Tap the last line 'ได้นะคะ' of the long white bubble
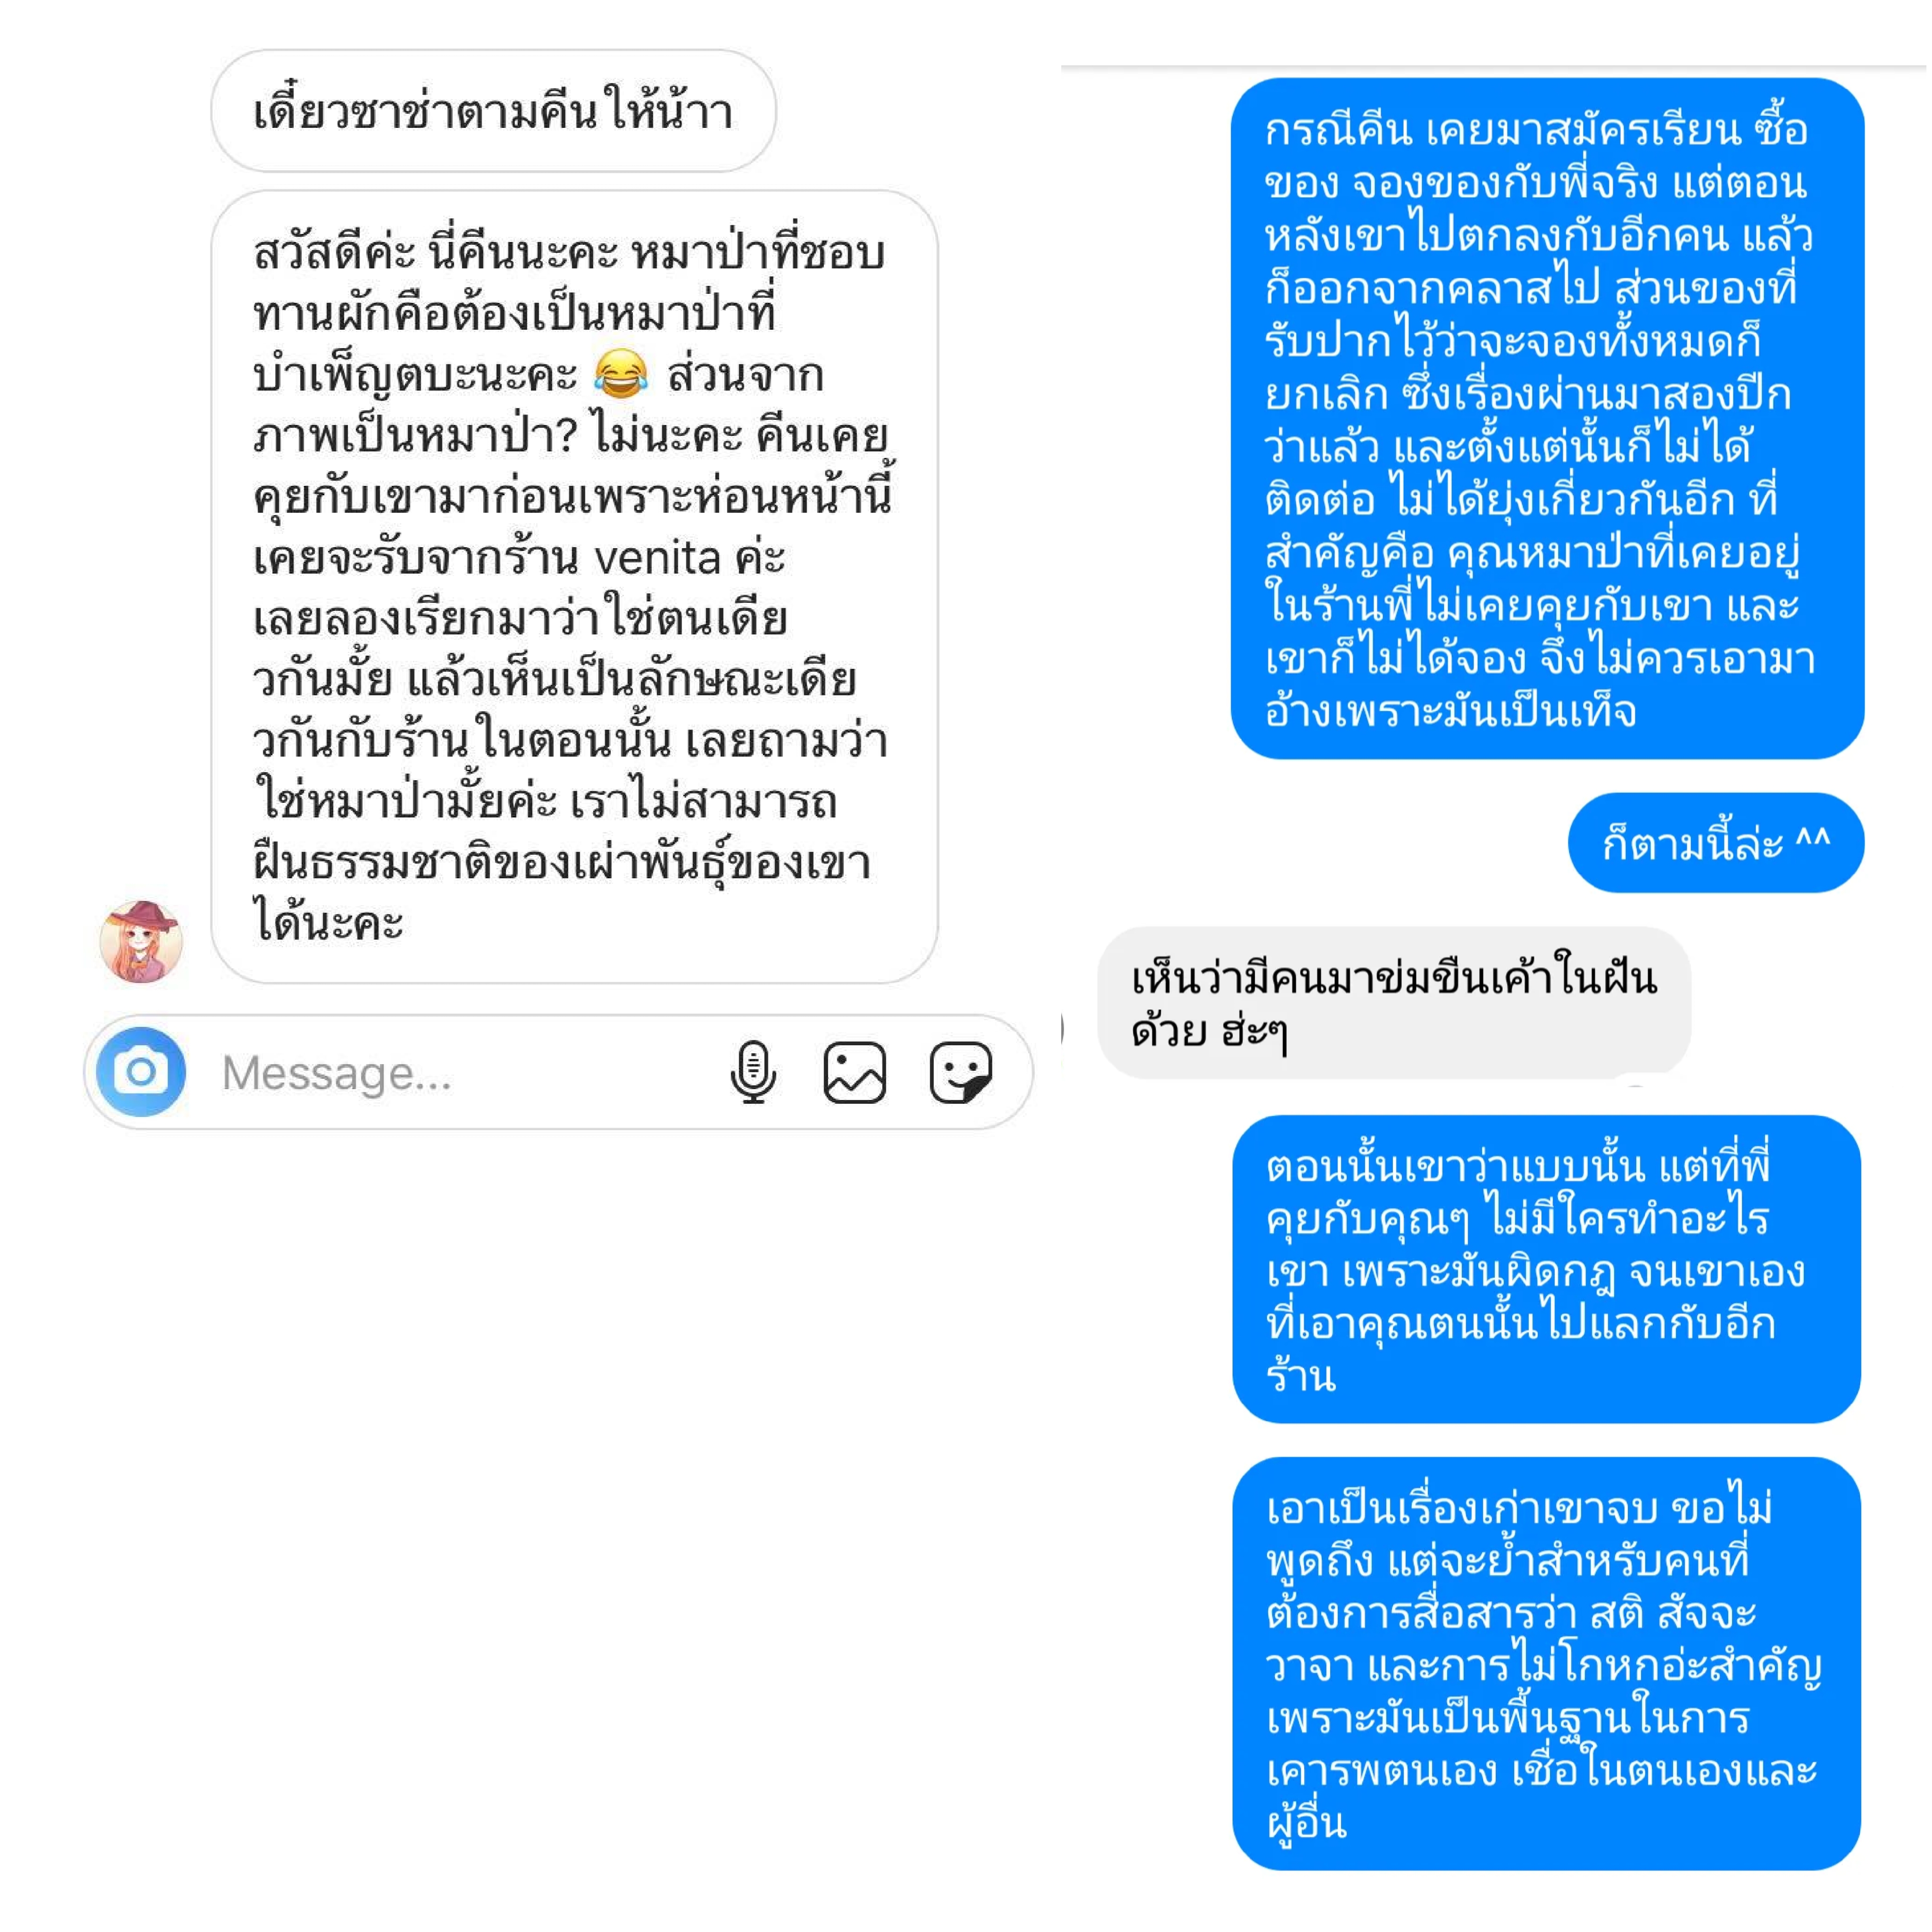The image size is (1932, 1932). click(x=328, y=921)
